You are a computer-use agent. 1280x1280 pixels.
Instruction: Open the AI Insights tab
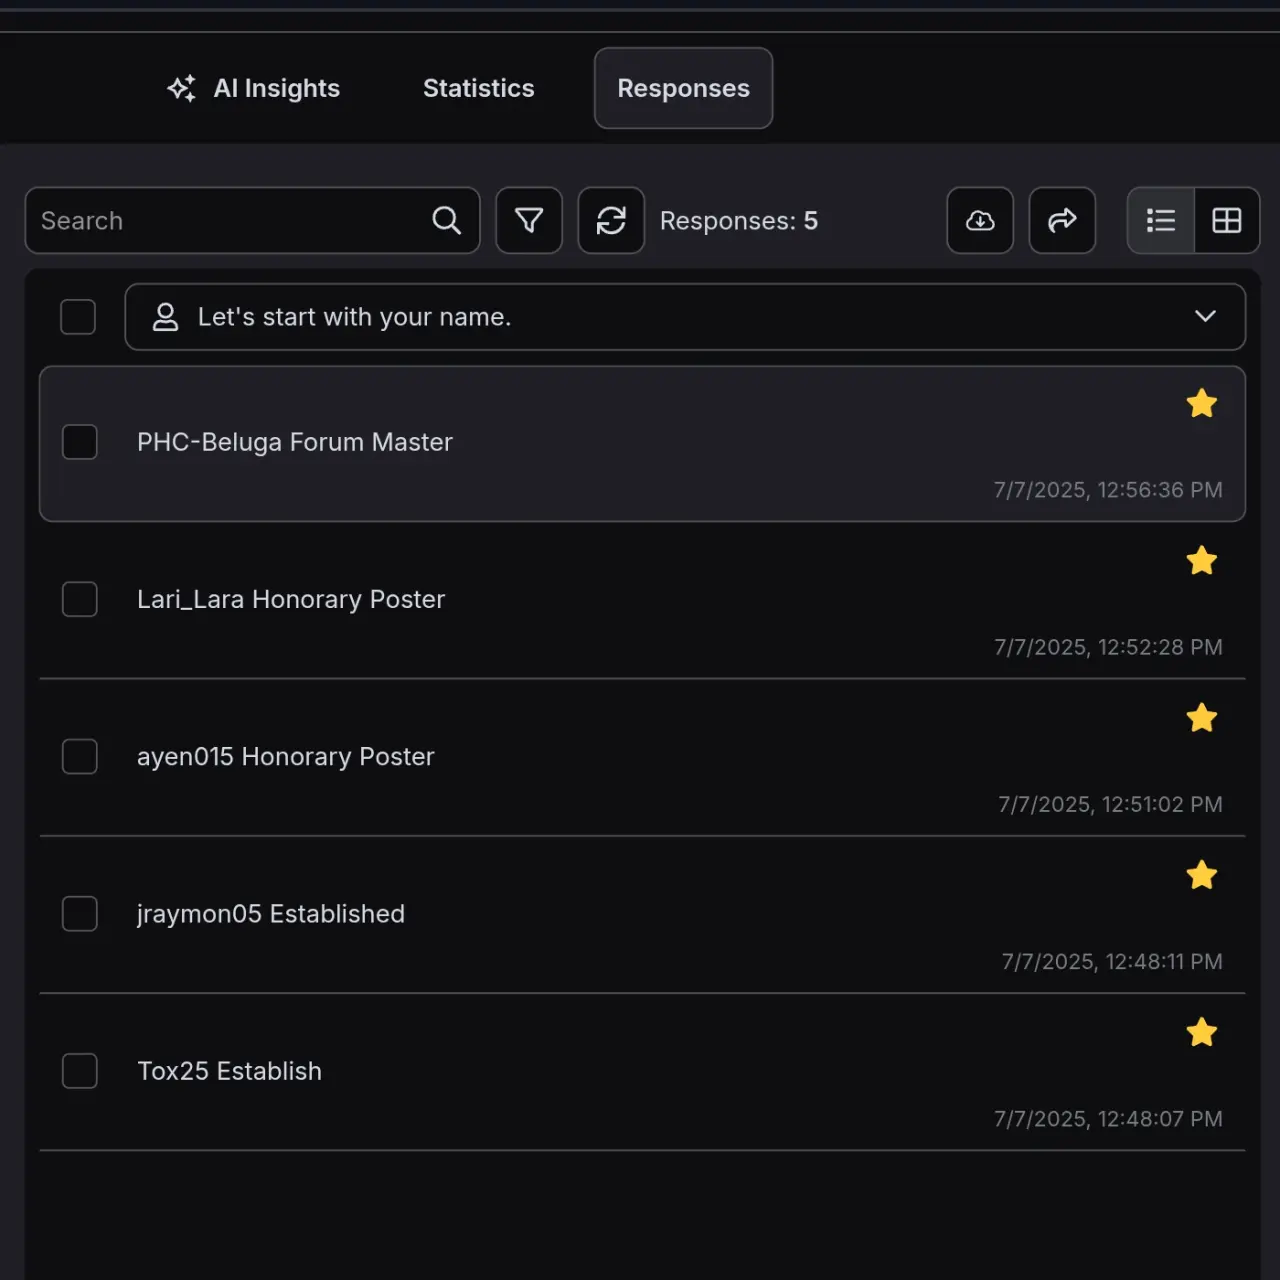click(x=253, y=88)
